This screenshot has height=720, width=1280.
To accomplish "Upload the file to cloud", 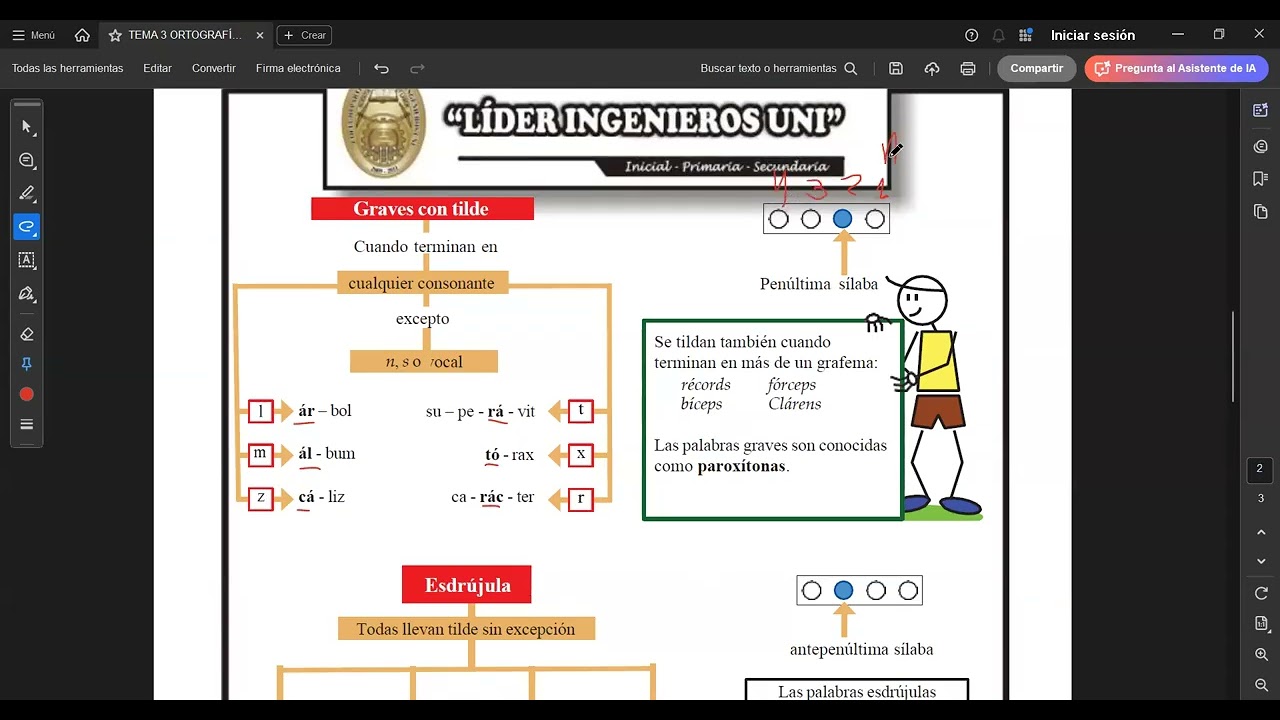I will point(932,68).
